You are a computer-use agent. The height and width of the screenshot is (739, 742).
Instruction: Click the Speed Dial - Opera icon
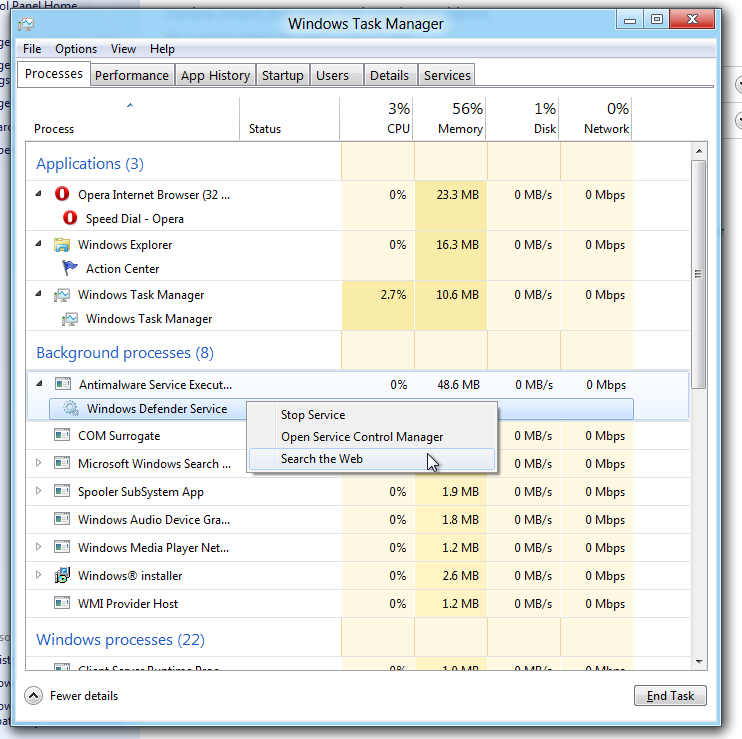pos(70,218)
